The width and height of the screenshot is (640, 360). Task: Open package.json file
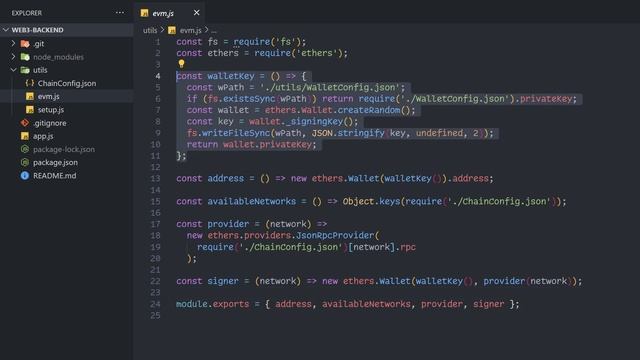pos(55,162)
